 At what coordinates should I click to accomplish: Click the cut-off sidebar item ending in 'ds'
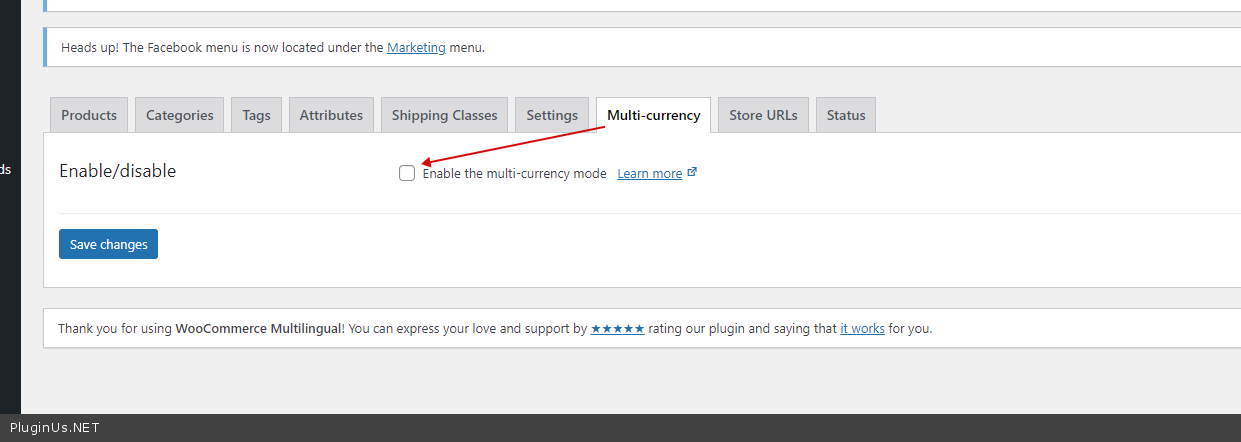click(5, 169)
